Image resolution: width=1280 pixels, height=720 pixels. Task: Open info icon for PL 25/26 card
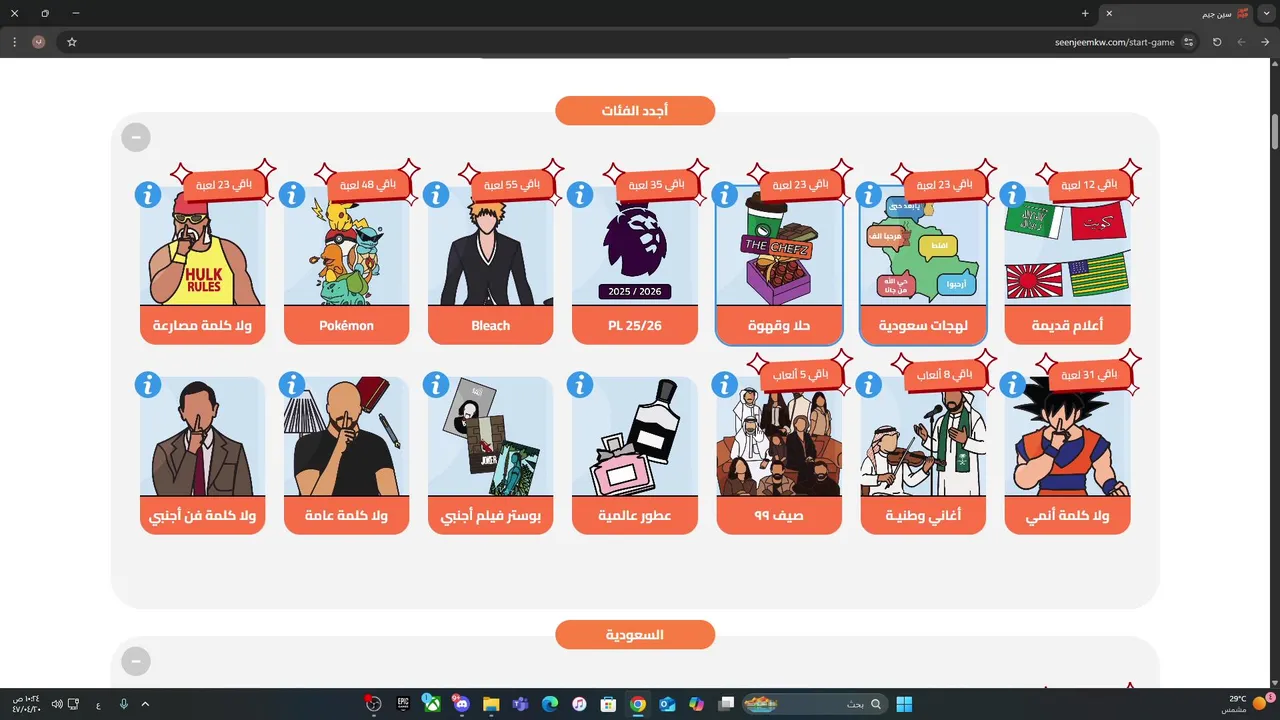[x=580, y=195]
